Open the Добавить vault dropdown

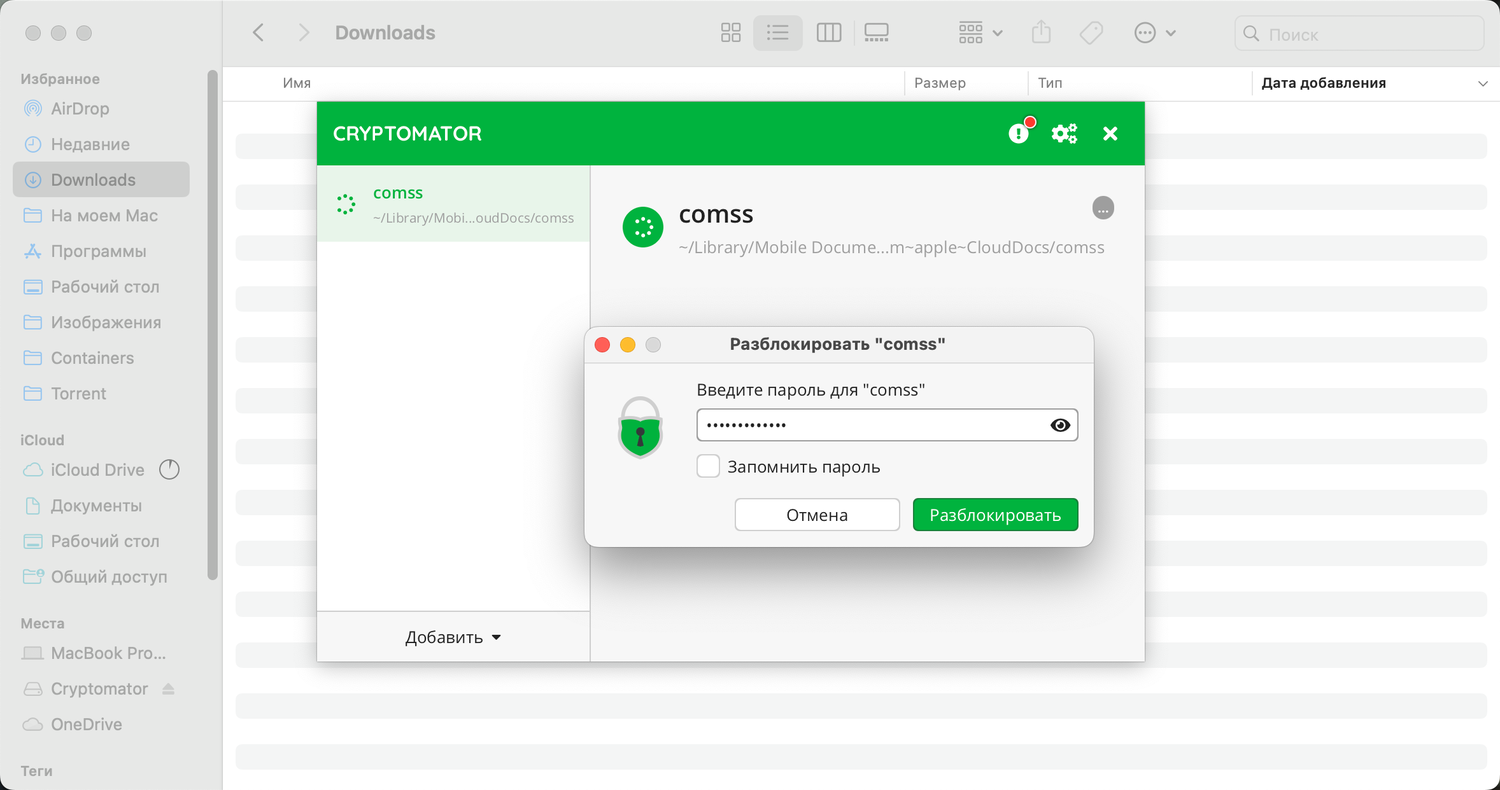click(453, 637)
